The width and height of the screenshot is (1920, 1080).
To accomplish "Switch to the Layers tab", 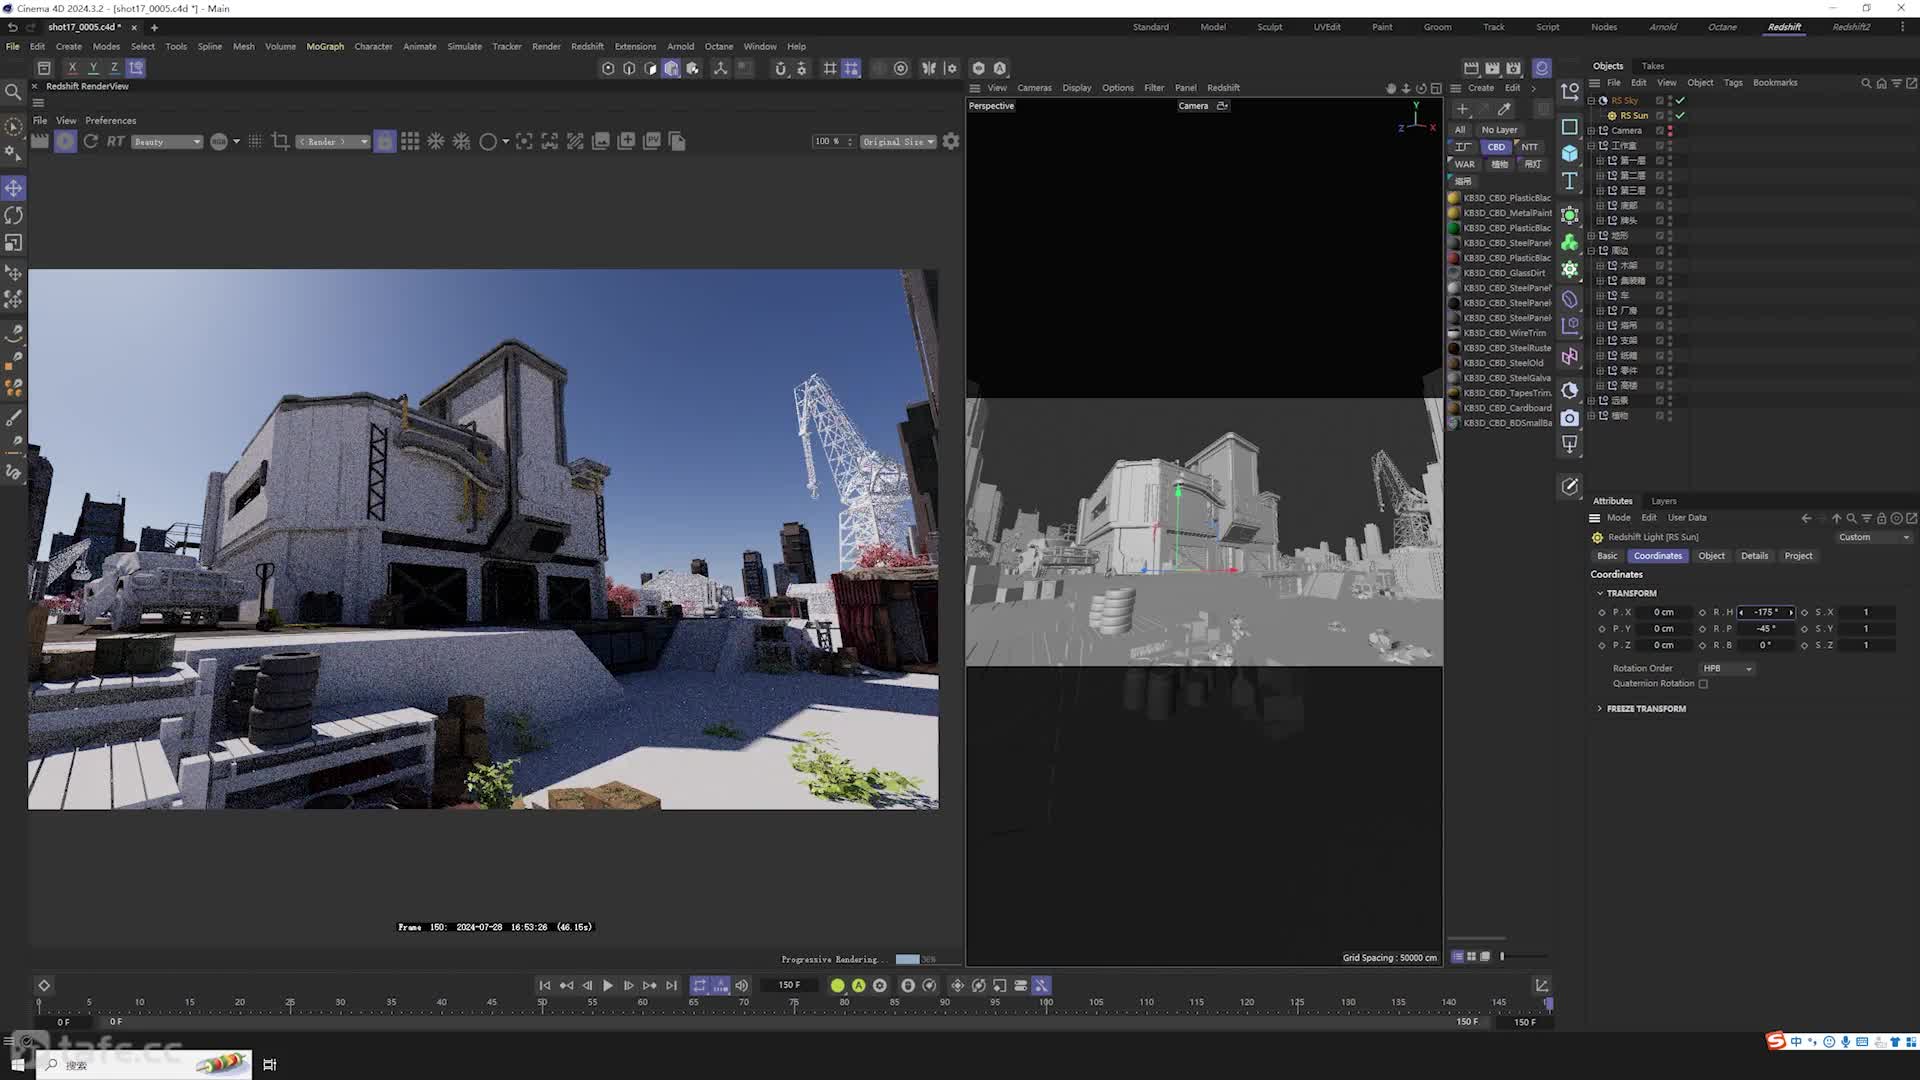I will pos(1664,501).
